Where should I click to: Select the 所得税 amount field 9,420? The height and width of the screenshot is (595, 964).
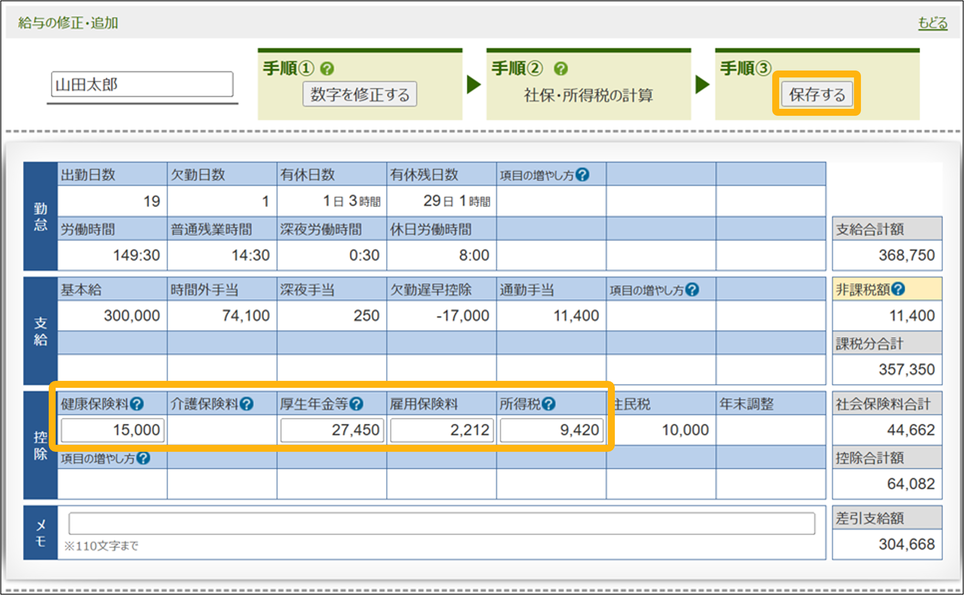point(552,431)
